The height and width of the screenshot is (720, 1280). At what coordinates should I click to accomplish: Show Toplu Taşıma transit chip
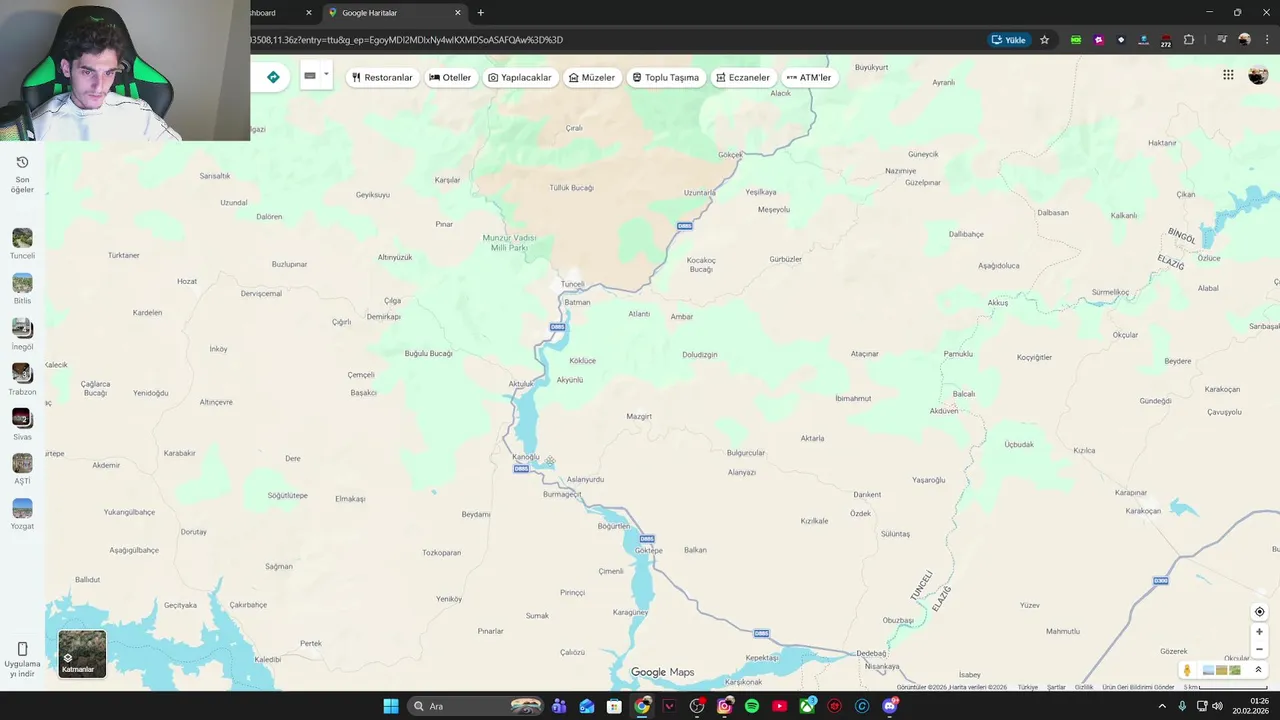point(666,77)
